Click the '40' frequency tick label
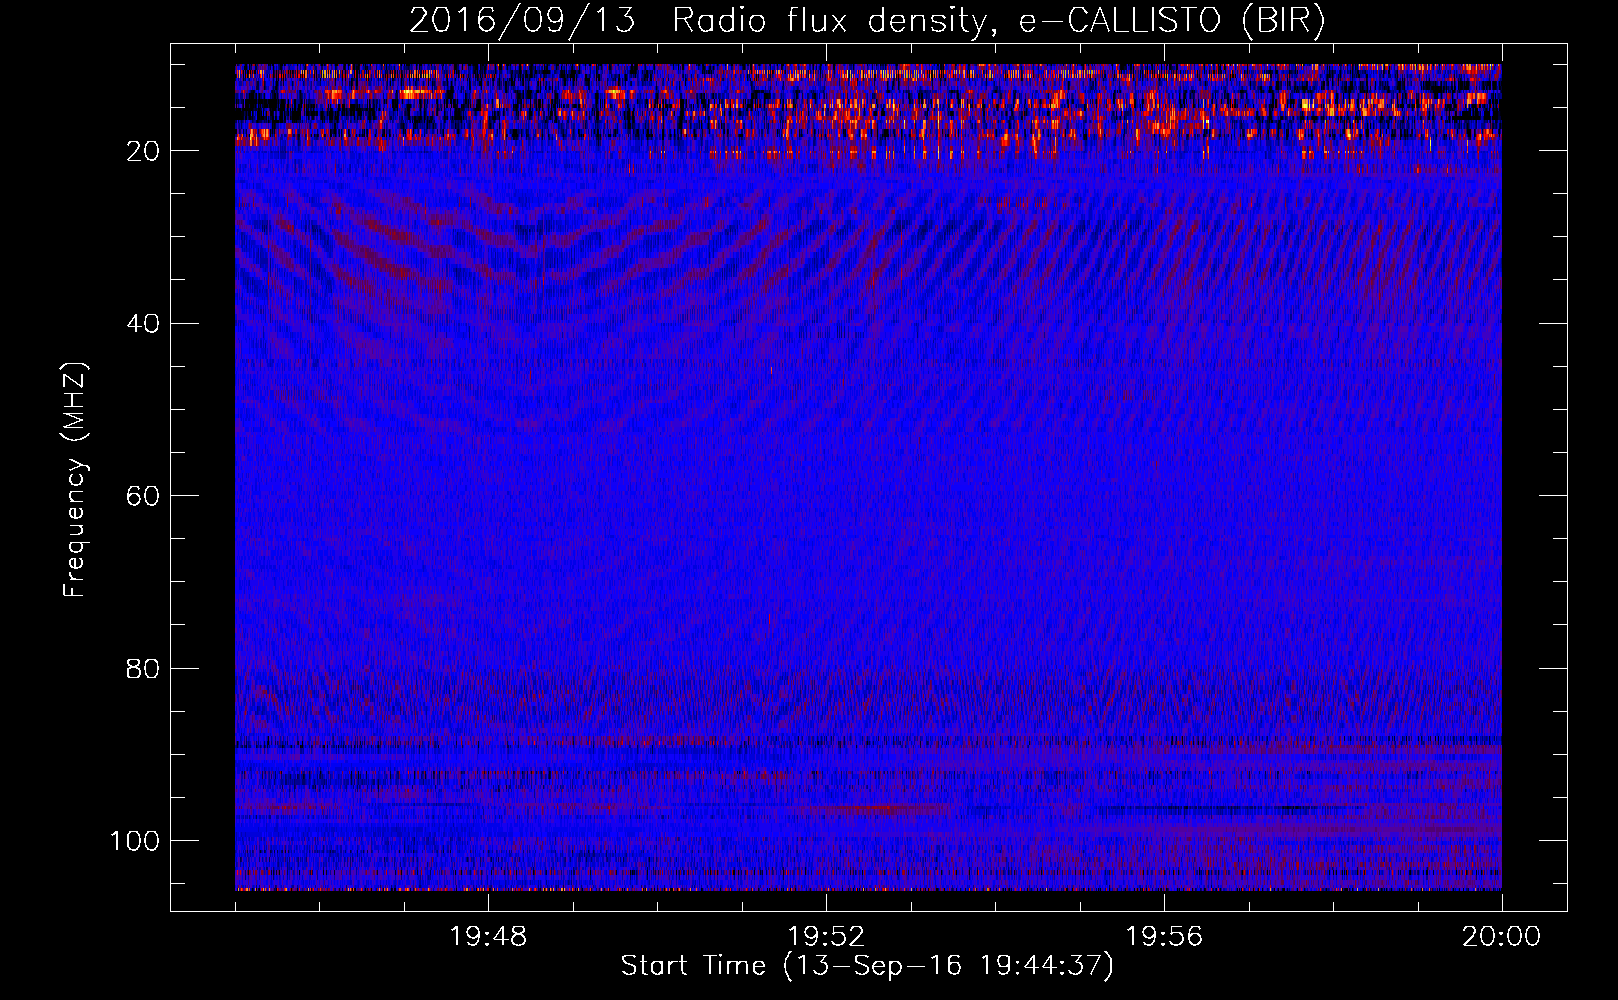 (144, 324)
